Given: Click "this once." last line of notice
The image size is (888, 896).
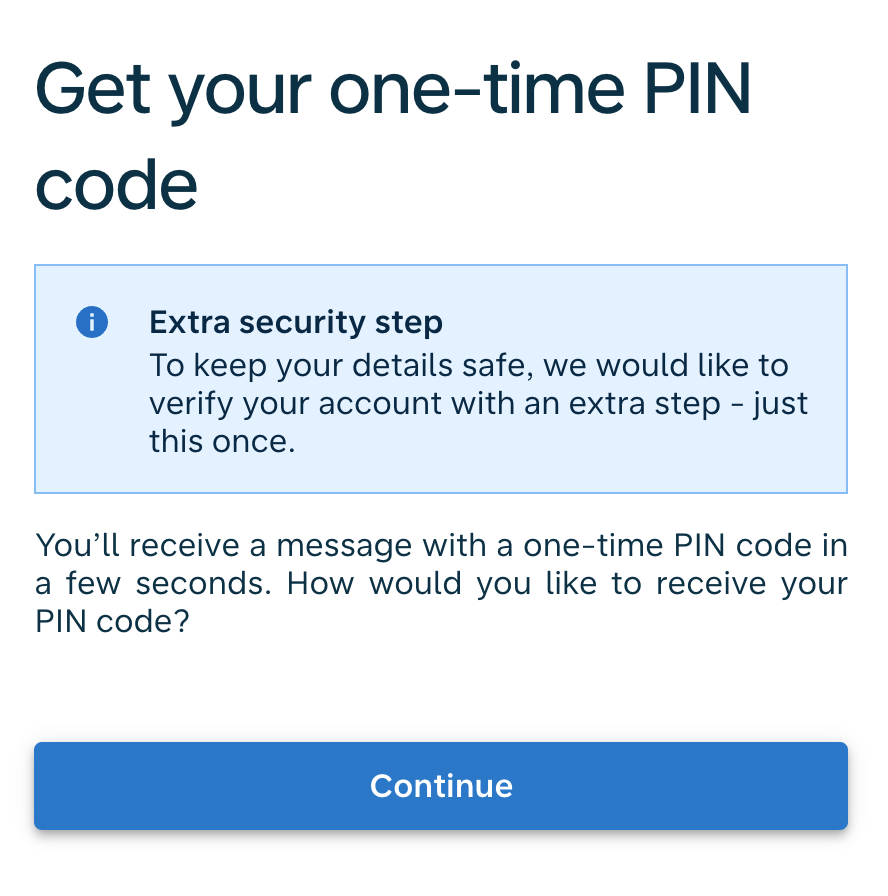Looking at the screenshot, I should (222, 441).
